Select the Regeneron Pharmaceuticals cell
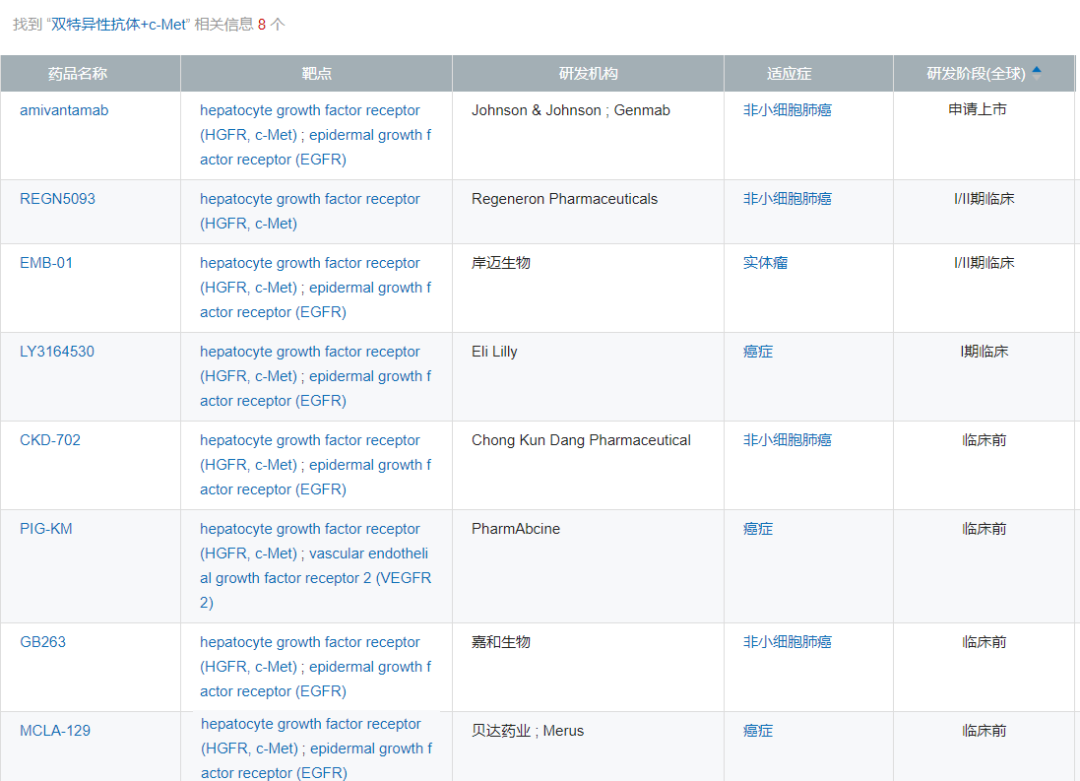Image resolution: width=1080 pixels, height=781 pixels. pos(588,212)
